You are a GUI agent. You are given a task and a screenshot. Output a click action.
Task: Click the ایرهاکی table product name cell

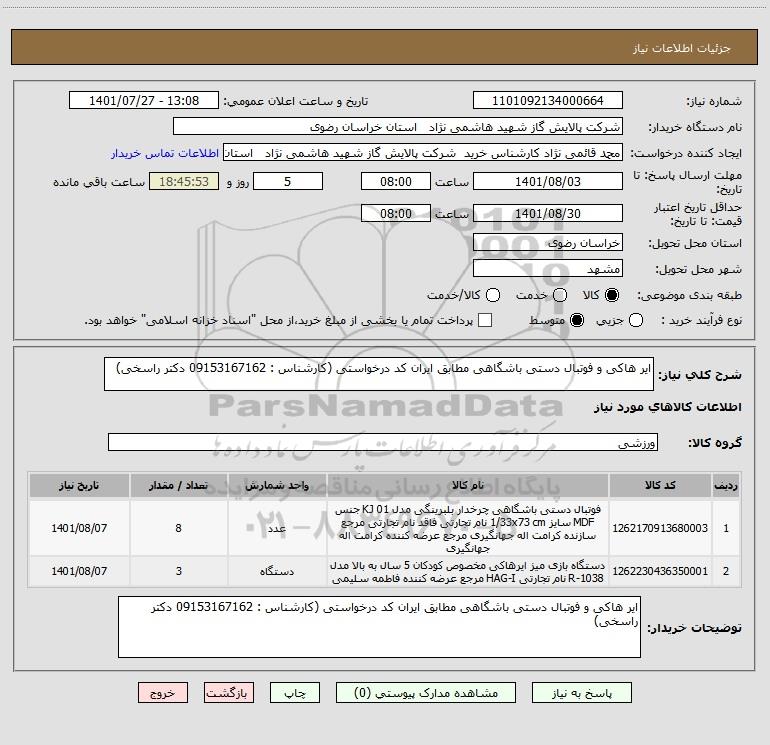[x=468, y=571]
